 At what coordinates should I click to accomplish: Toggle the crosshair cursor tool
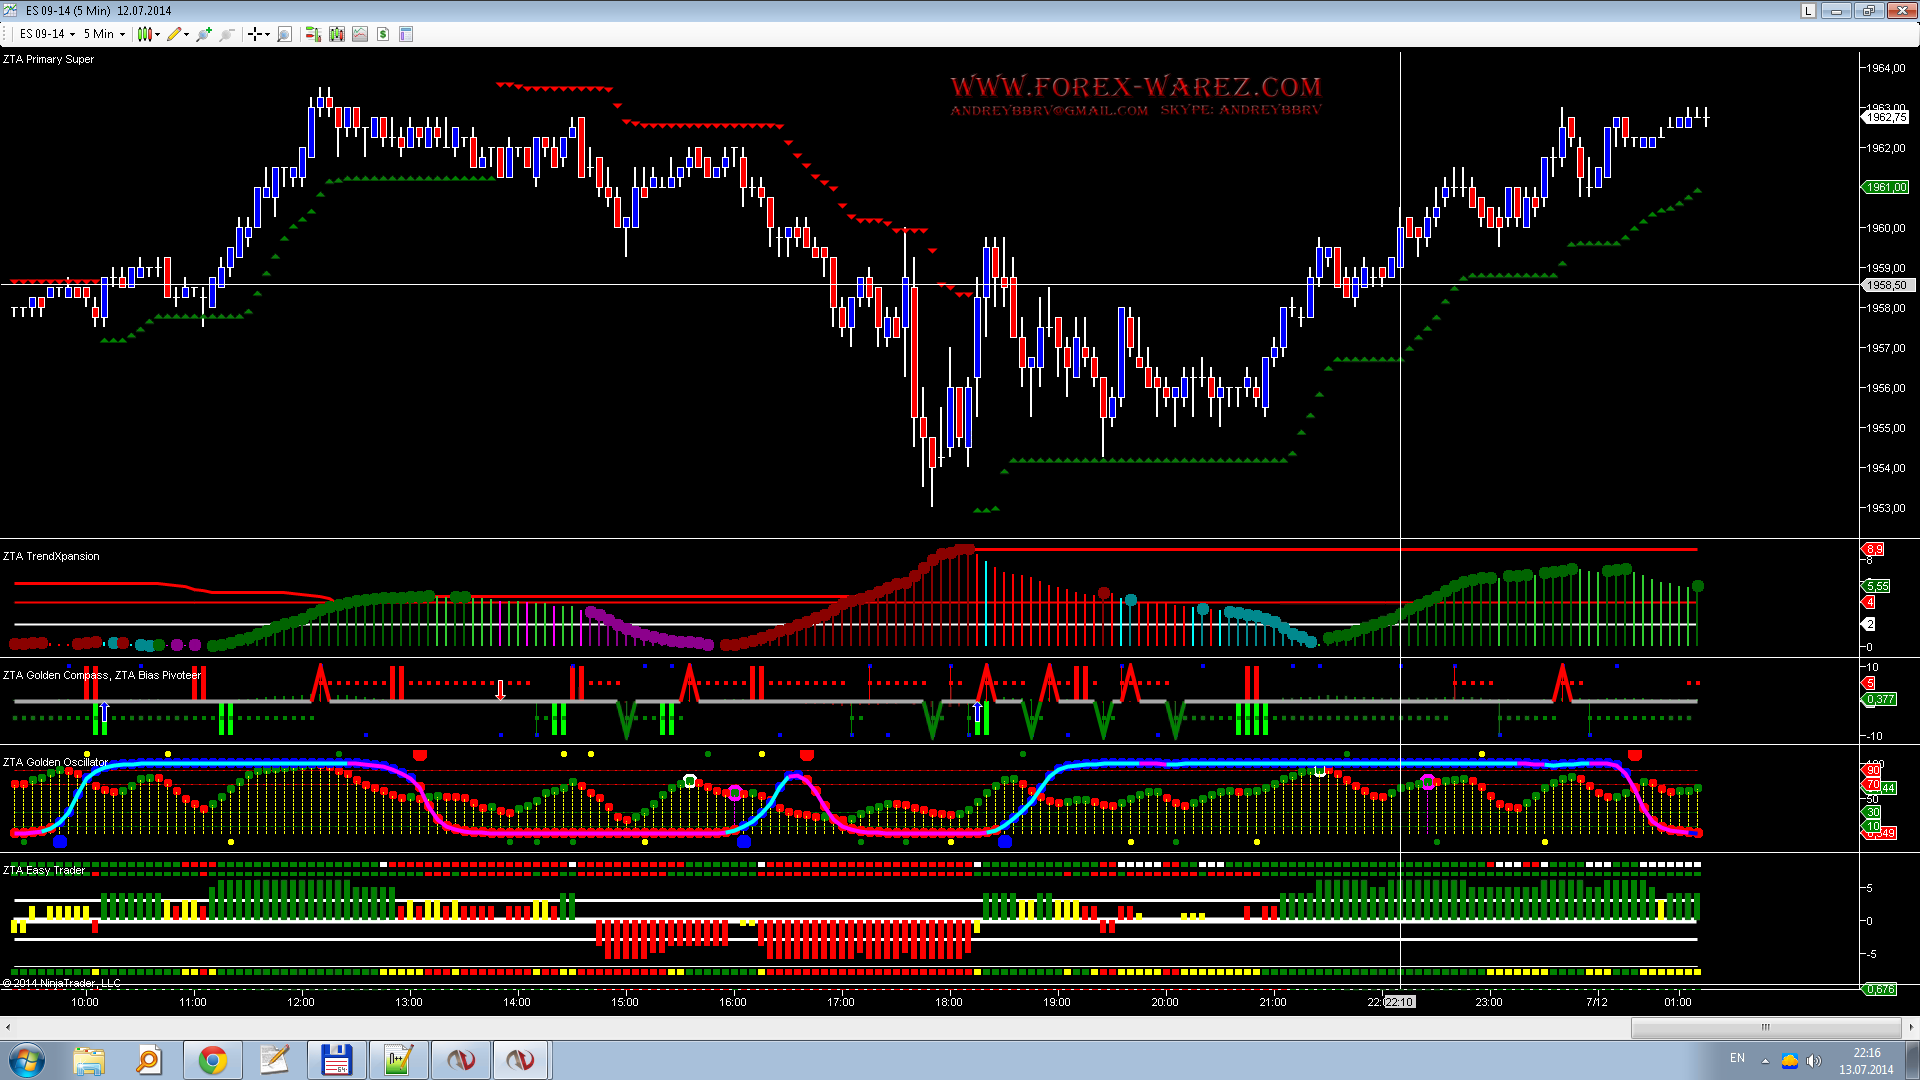257,34
